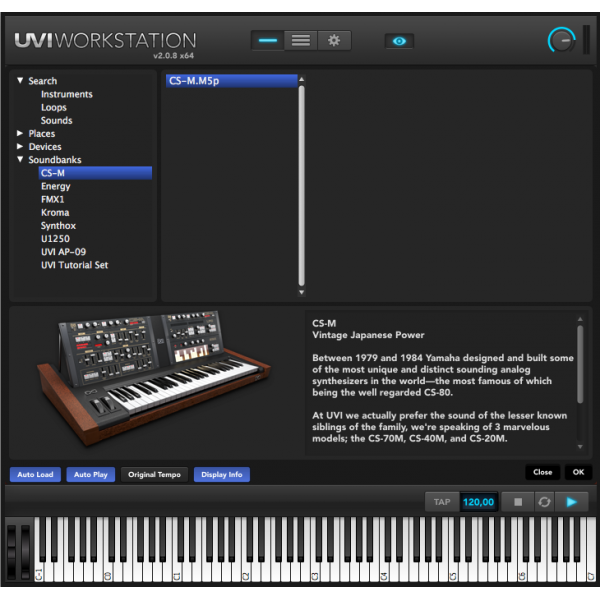Open the settings gear icon
This screenshot has height=600, width=600.
coord(334,41)
